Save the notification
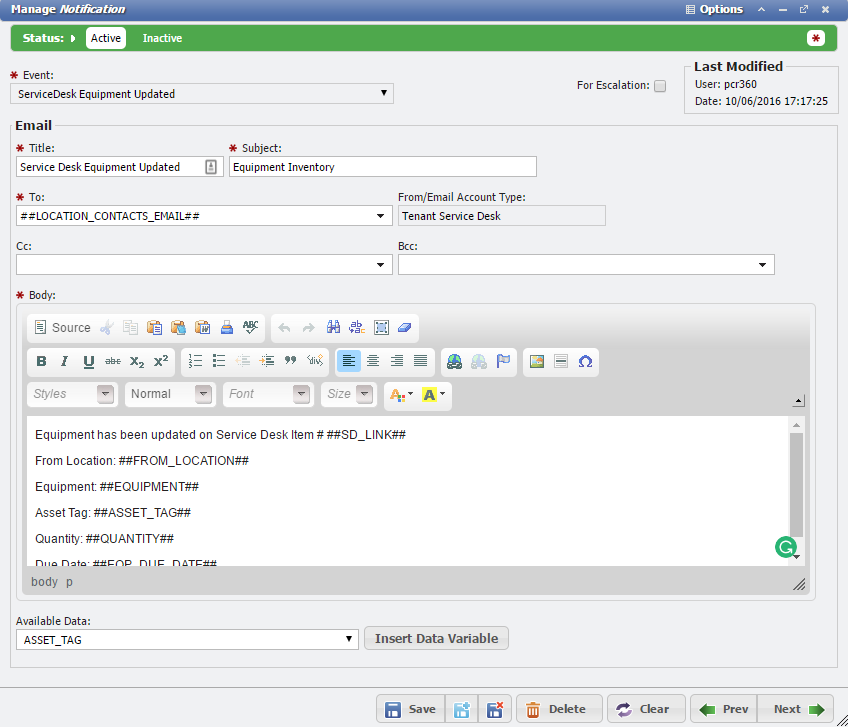Viewport: 852px width, 728px height. 410,708
